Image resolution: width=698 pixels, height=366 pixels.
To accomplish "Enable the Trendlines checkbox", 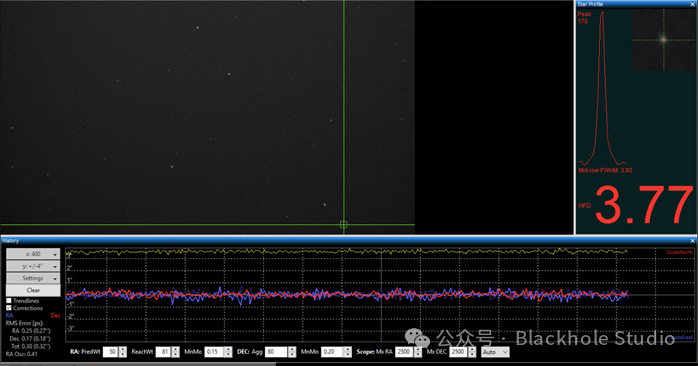I will coord(8,301).
